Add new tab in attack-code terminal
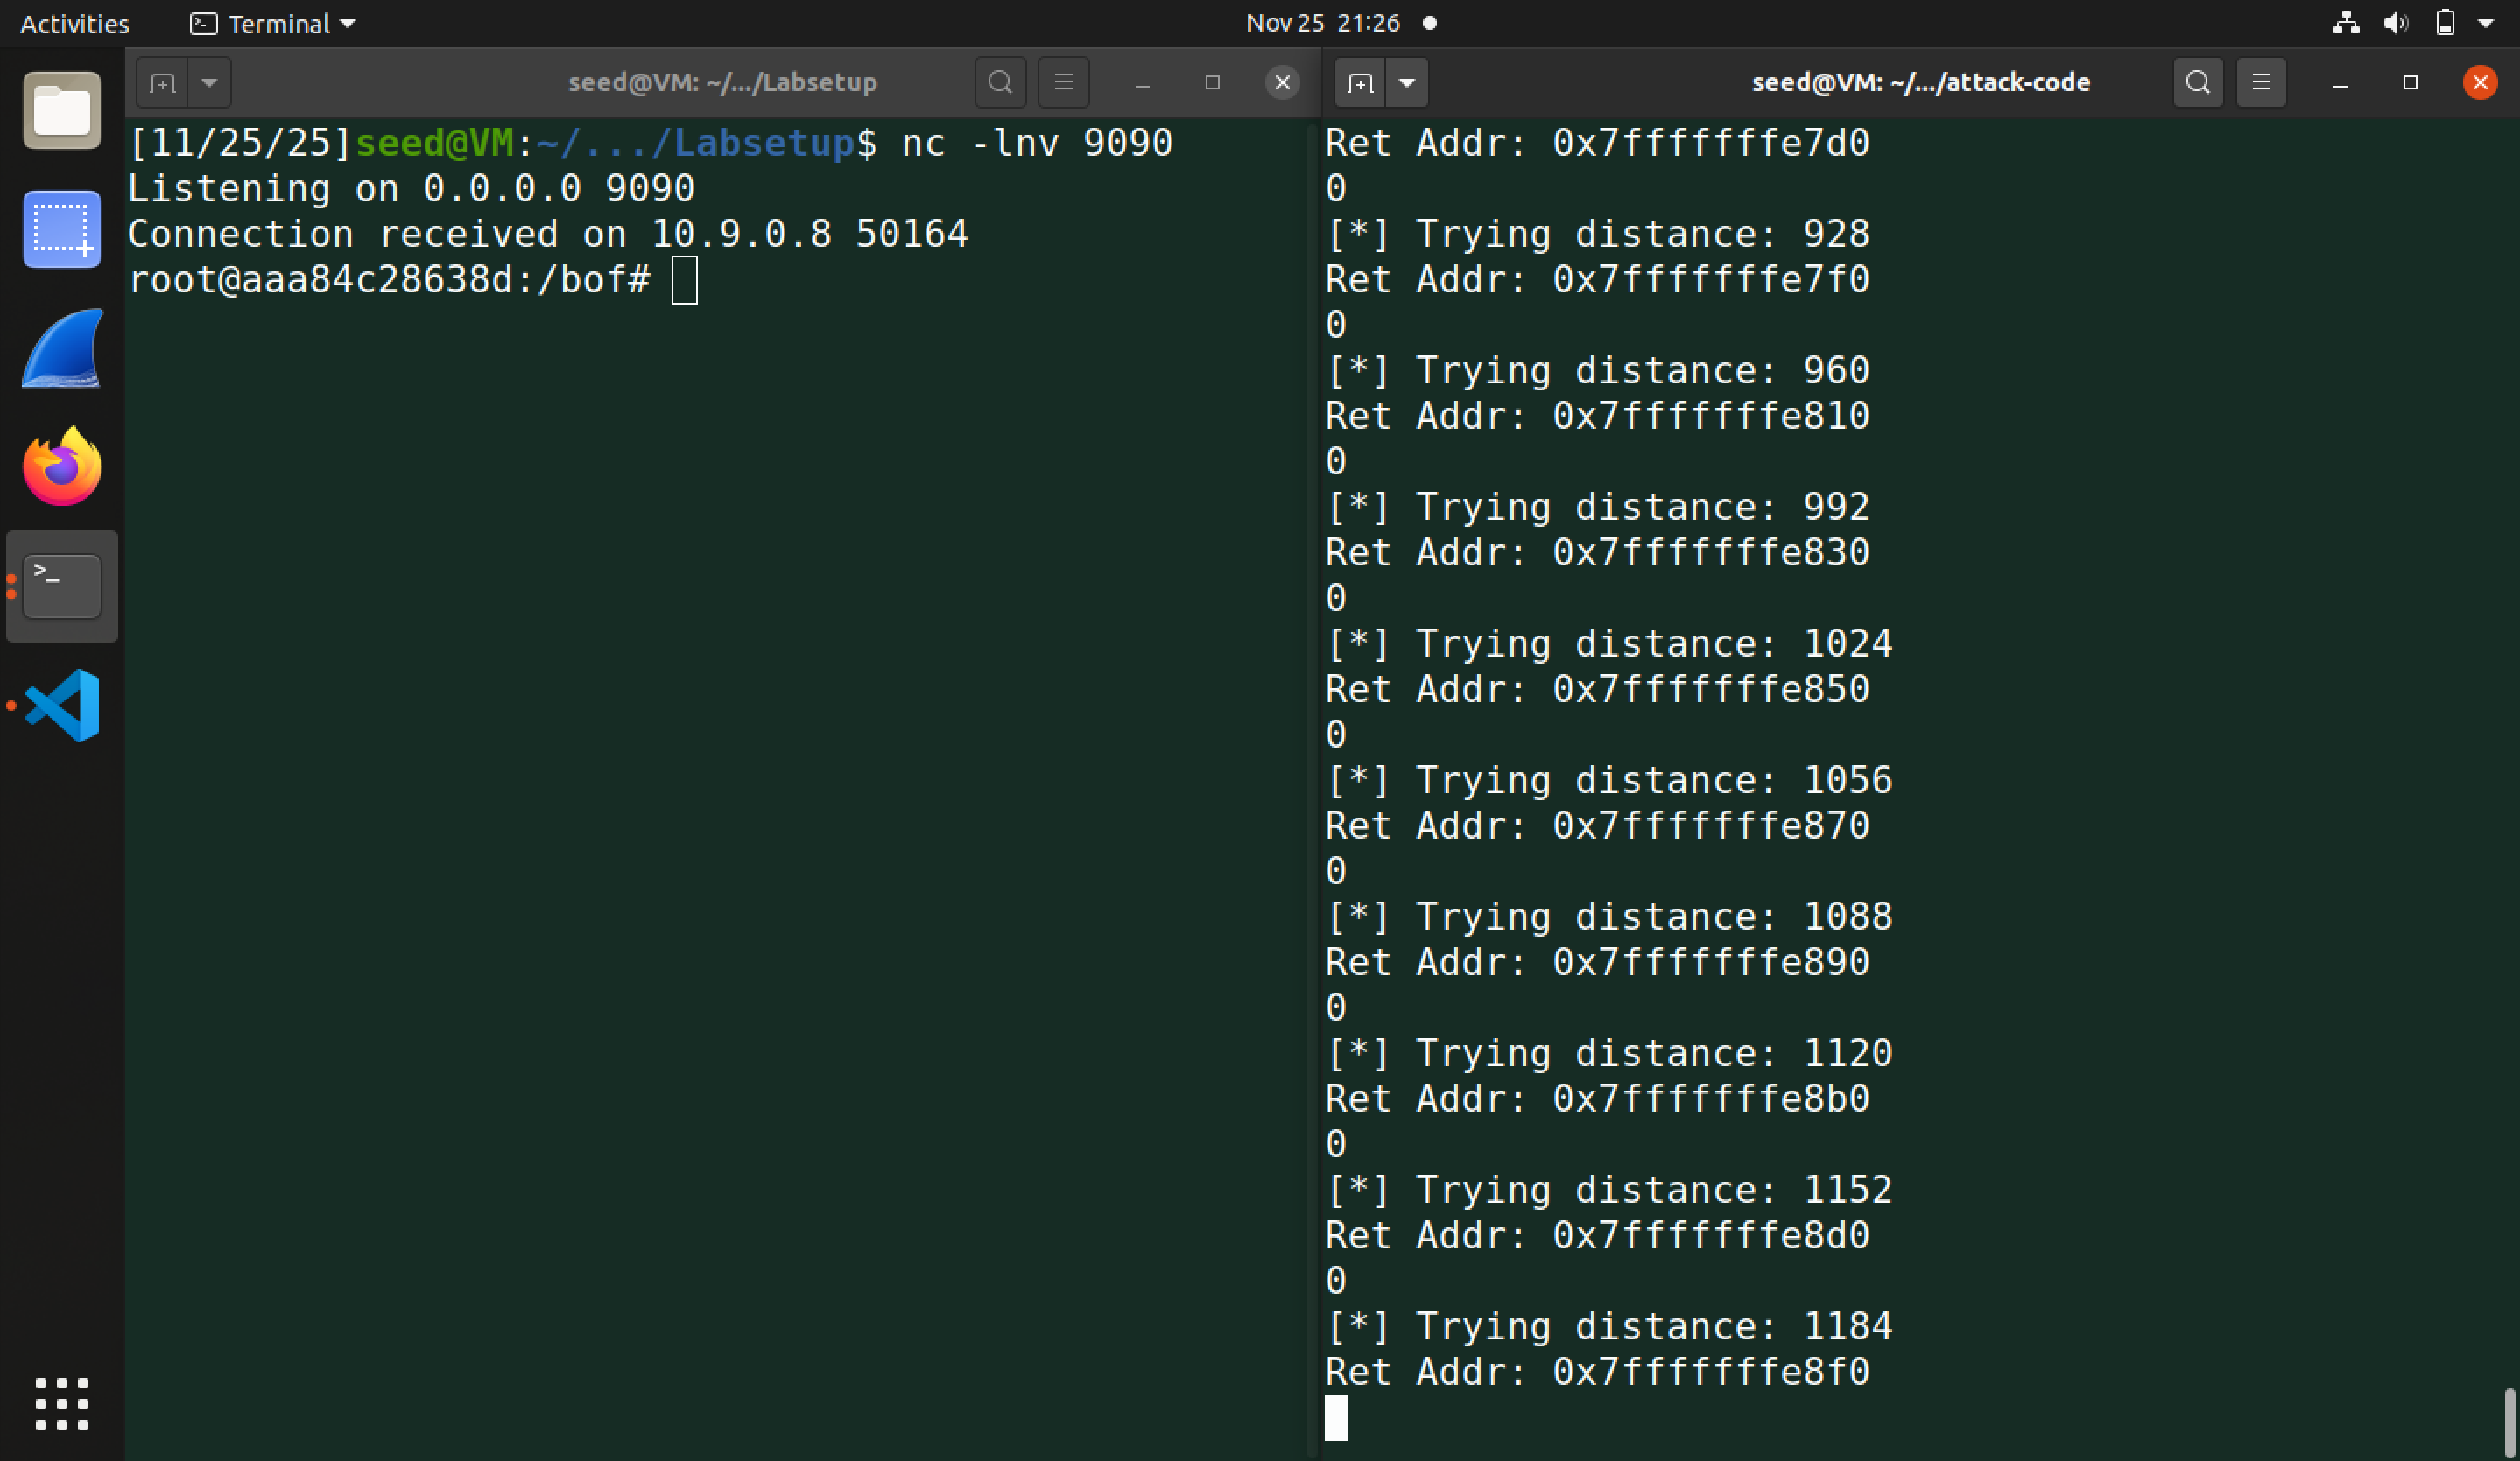2520x1461 pixels. tap(1360, 82)
